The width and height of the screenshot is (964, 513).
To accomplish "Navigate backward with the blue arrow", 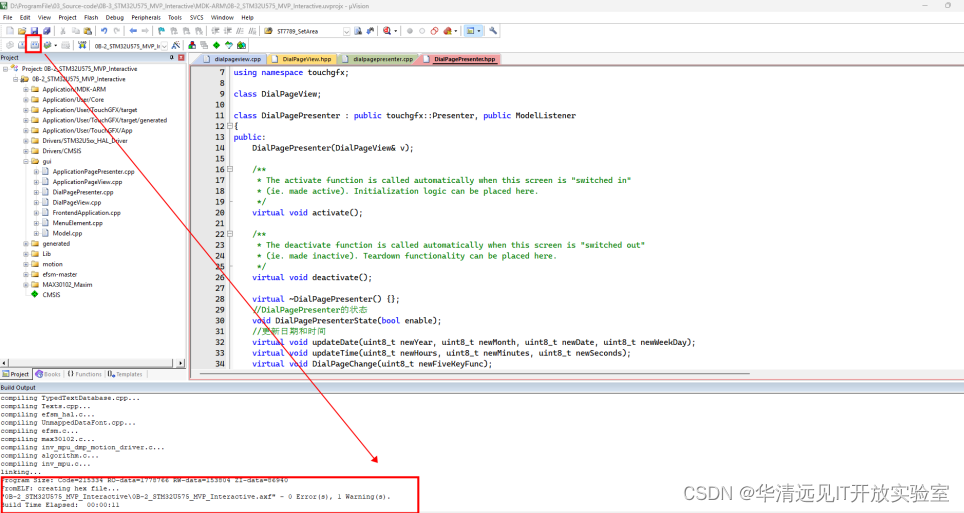I will (x=133, y=31).
